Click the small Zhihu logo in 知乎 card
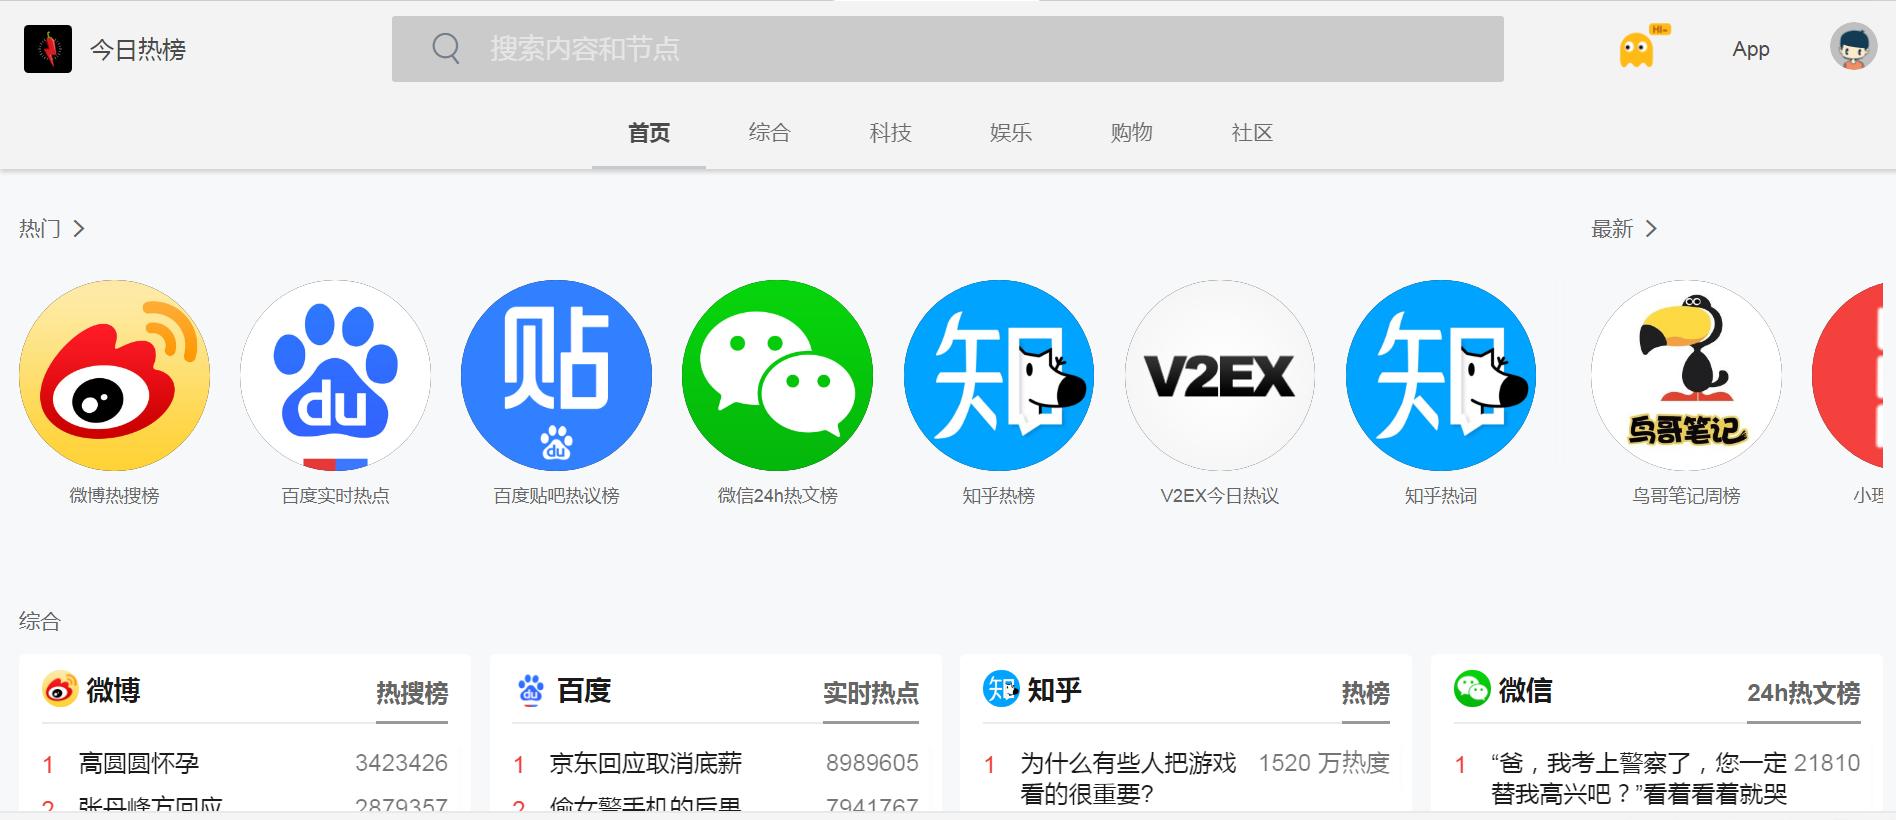 1001,689
